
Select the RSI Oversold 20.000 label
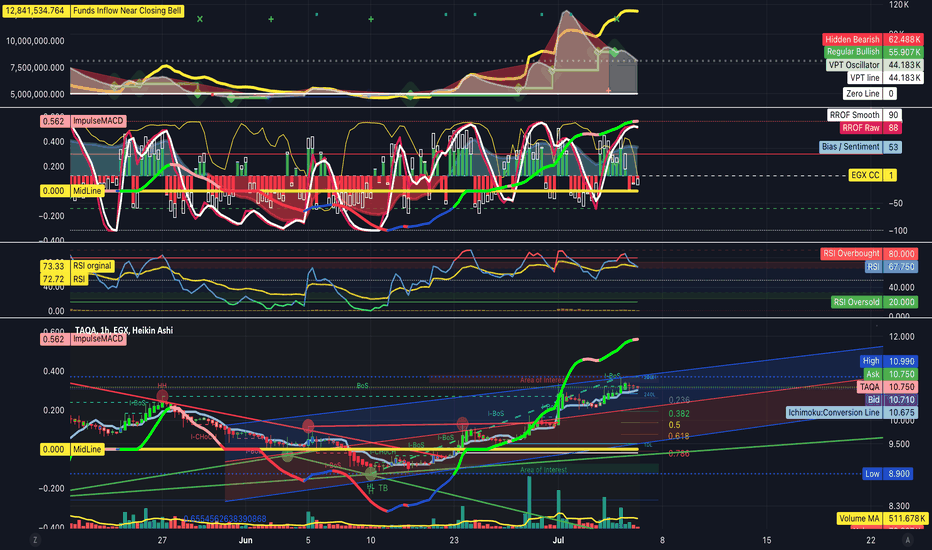(874, 302)
